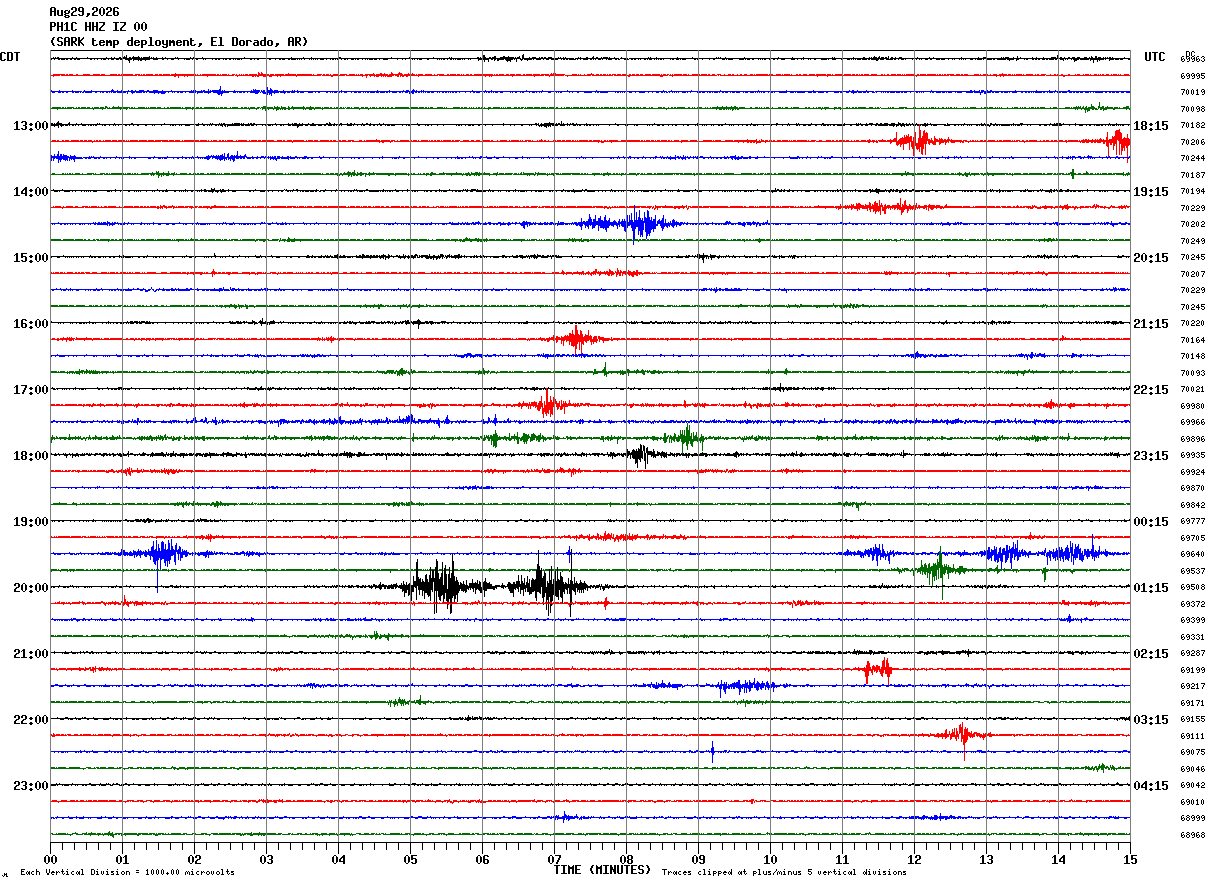Screen dimensions: 1210x886
Task: Click the green burst near minute 12 at 19:00
Action: point(940,570)
